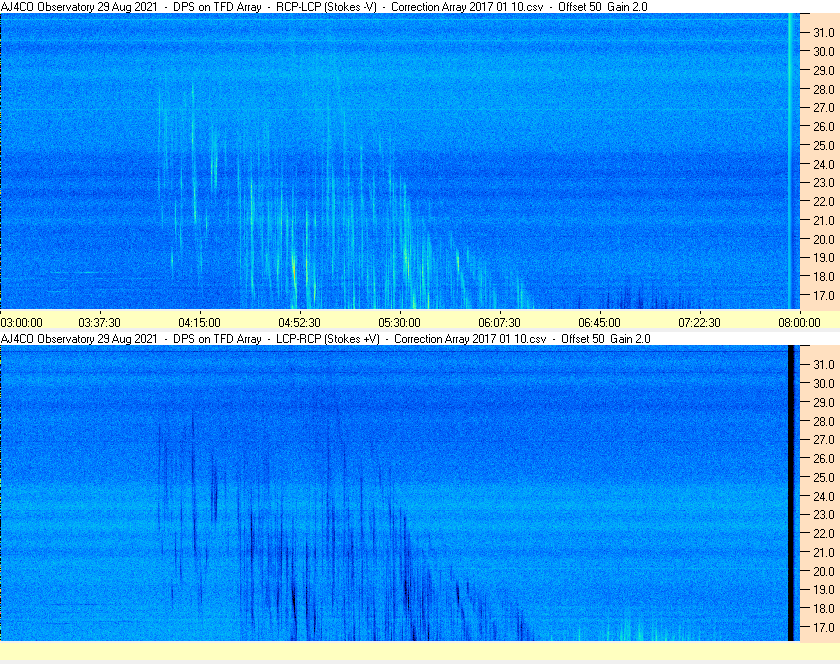The height and width of the screenshot is (664, 840).
Task: Click the bright vertical stripe in the Stokes -V spectrogram
Action: [790, 161]
